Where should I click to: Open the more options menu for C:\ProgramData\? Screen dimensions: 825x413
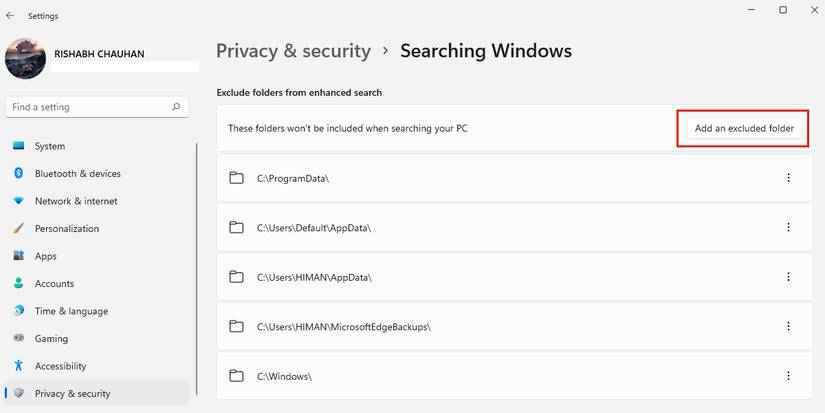788,178
